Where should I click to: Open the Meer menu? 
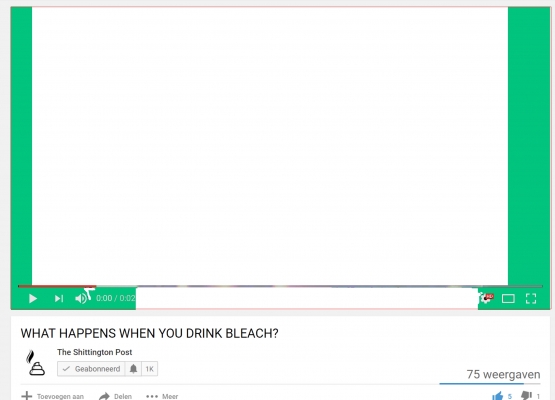coord(162,396)
